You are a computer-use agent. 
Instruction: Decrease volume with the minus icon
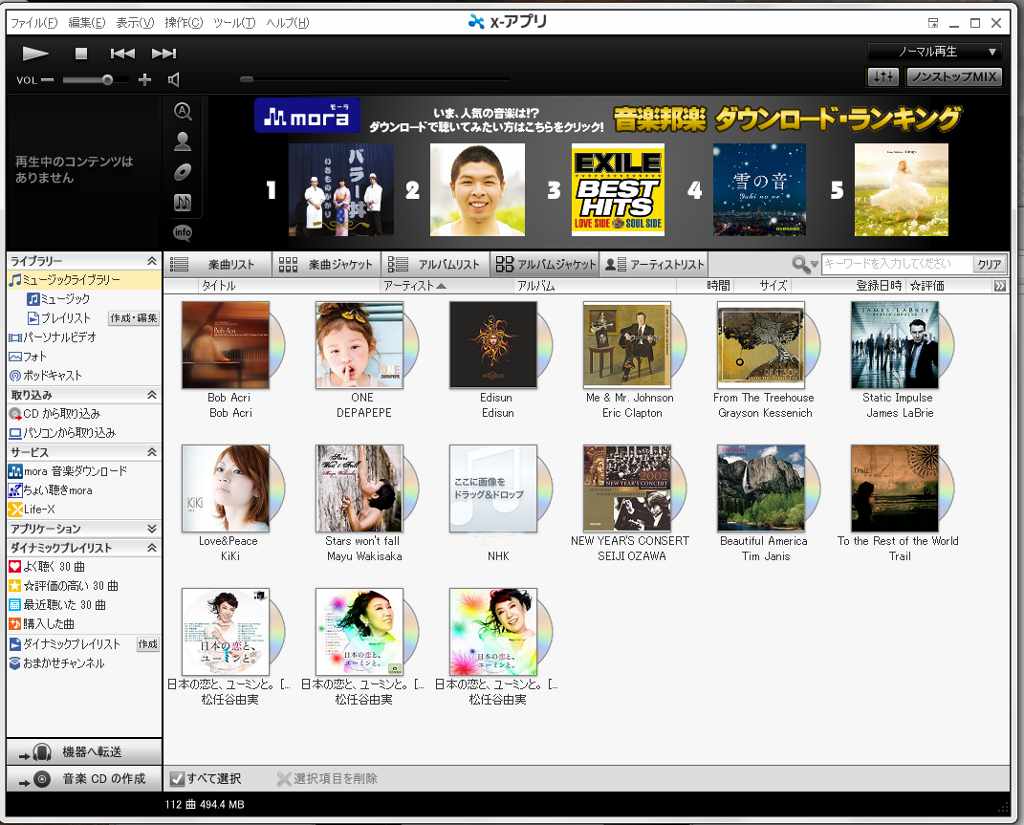(x=47, y=80)
